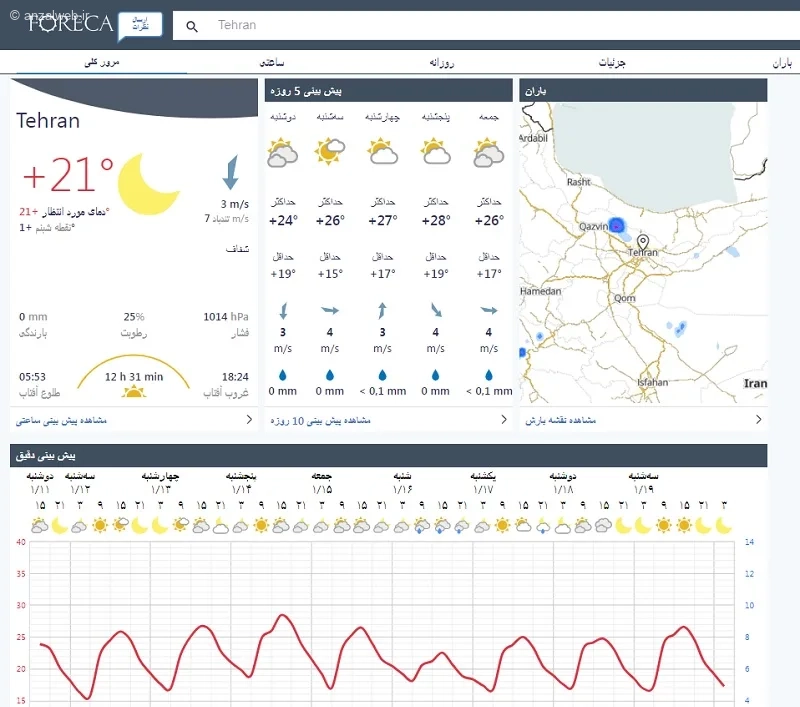Screen dimensions: 800x707
Task: Click wind arrow in +26° max +15° min column
Action: point(330,310)
